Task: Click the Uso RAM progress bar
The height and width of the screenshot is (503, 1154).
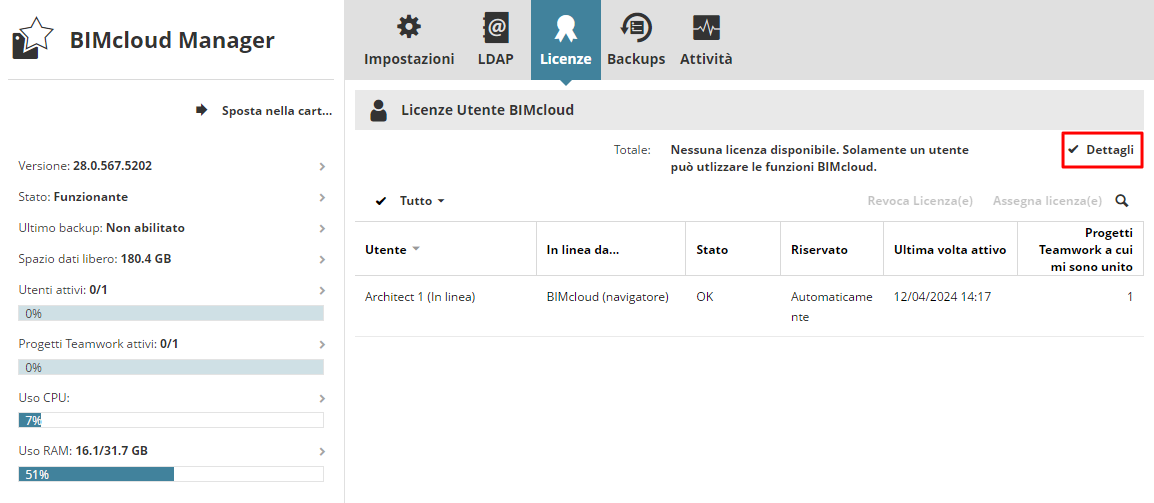Action: point(171,474)
